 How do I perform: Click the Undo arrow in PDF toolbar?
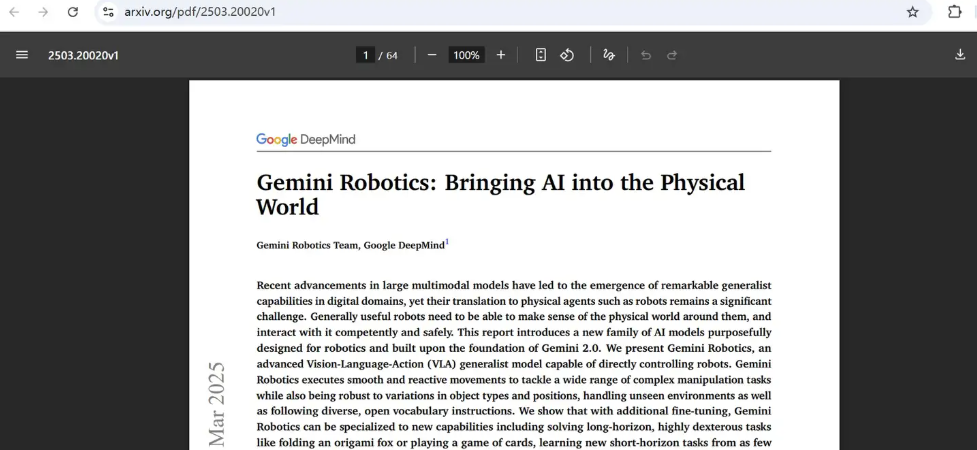[x=646, y=55]
